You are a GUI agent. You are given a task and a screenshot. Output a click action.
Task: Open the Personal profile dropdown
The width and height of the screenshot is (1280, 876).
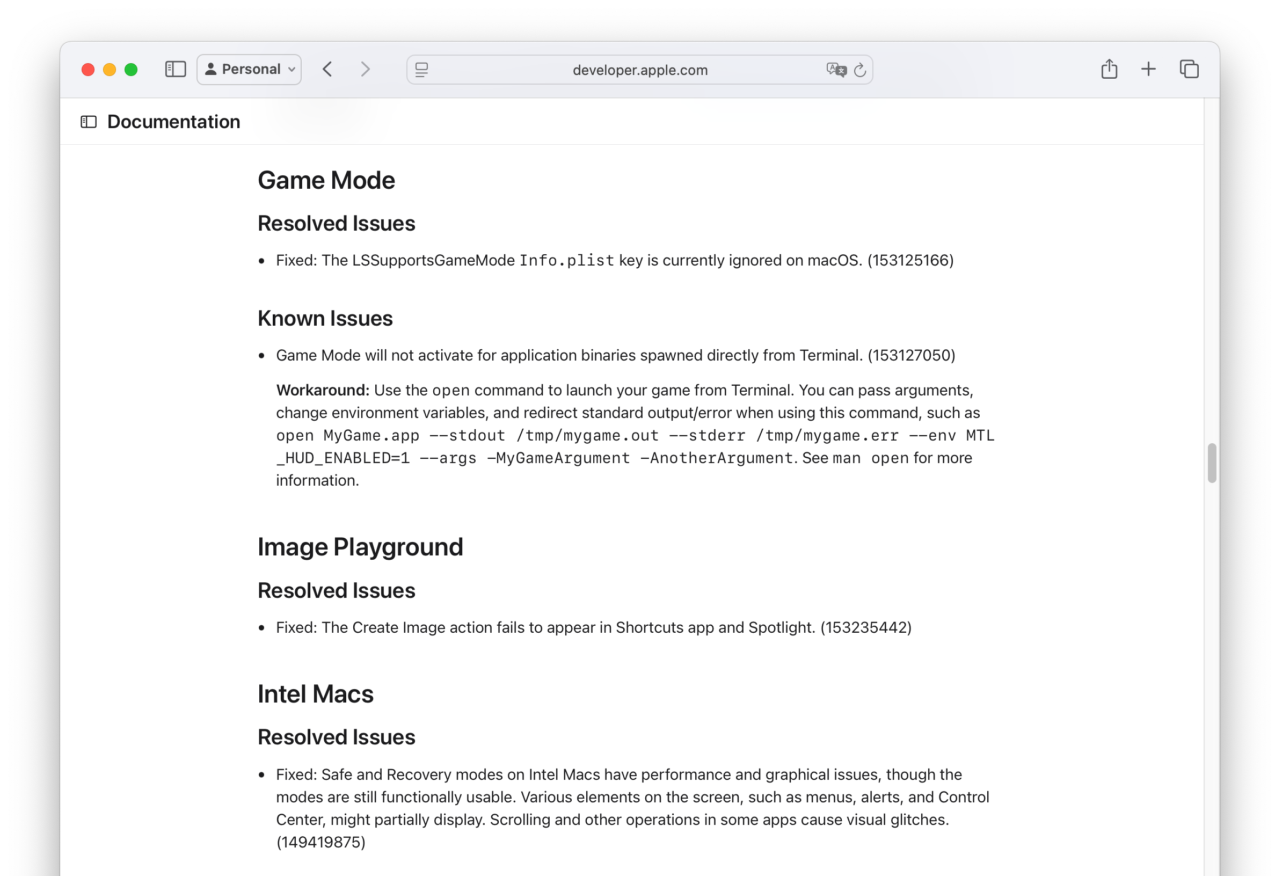click(250, 69)
